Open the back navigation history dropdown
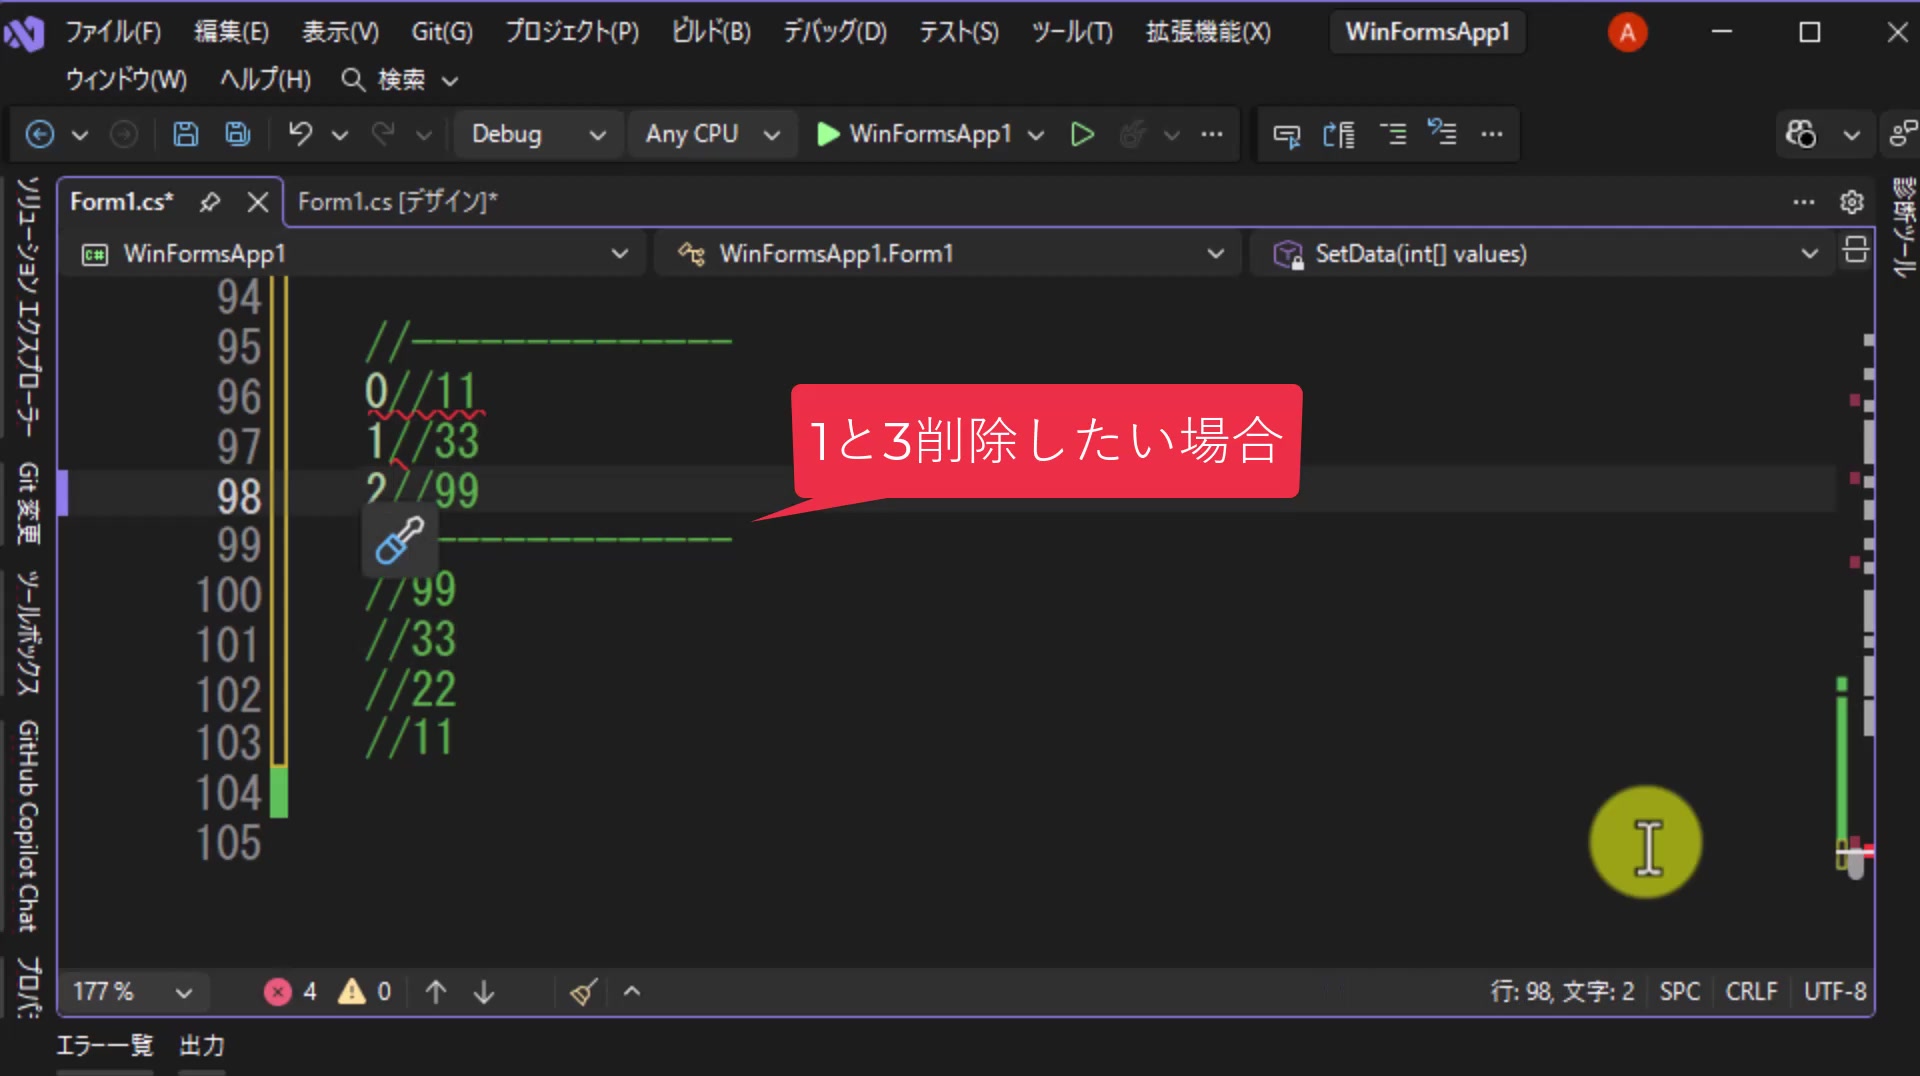Screen dimensions: 1920x1076 pos(80,135)
